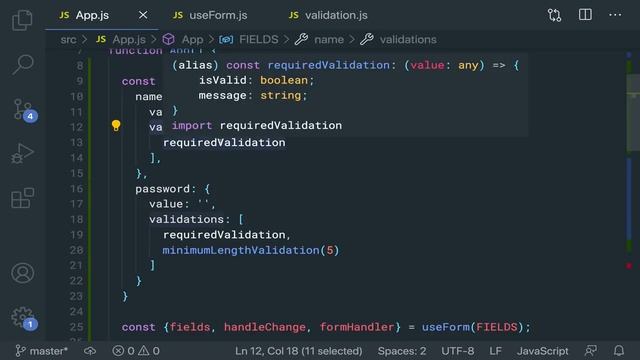Open the App symbol breadcrumb

coord(183,40)
